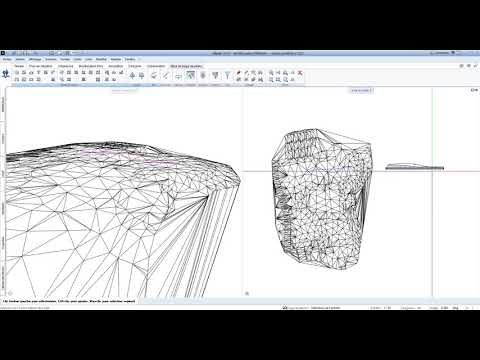Image resolution: width=480 pixels, height=360 pixels.
Task: Click the highlighted triangulation mesh tool icon
Action: click(190, 76)
